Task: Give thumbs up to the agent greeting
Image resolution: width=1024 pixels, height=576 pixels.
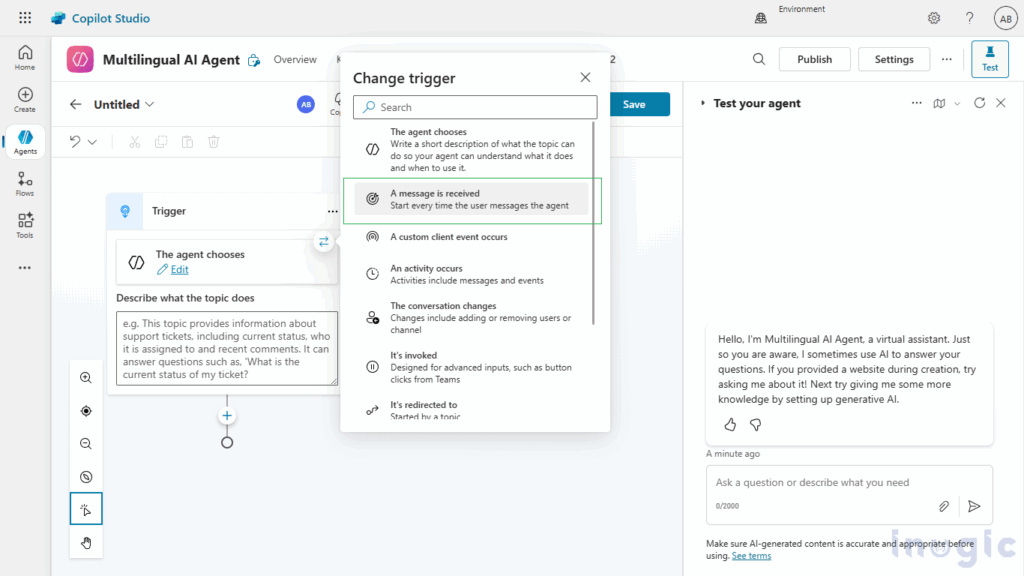Action: 729,424
